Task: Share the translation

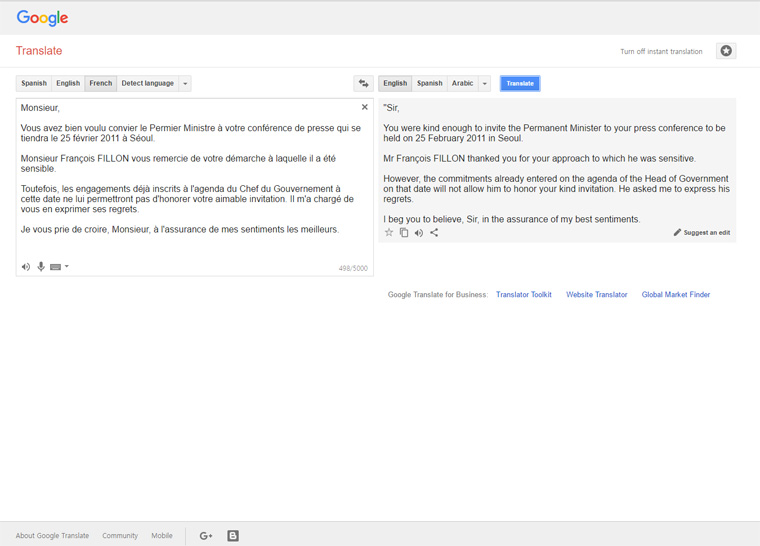Action: coord(434,232)
